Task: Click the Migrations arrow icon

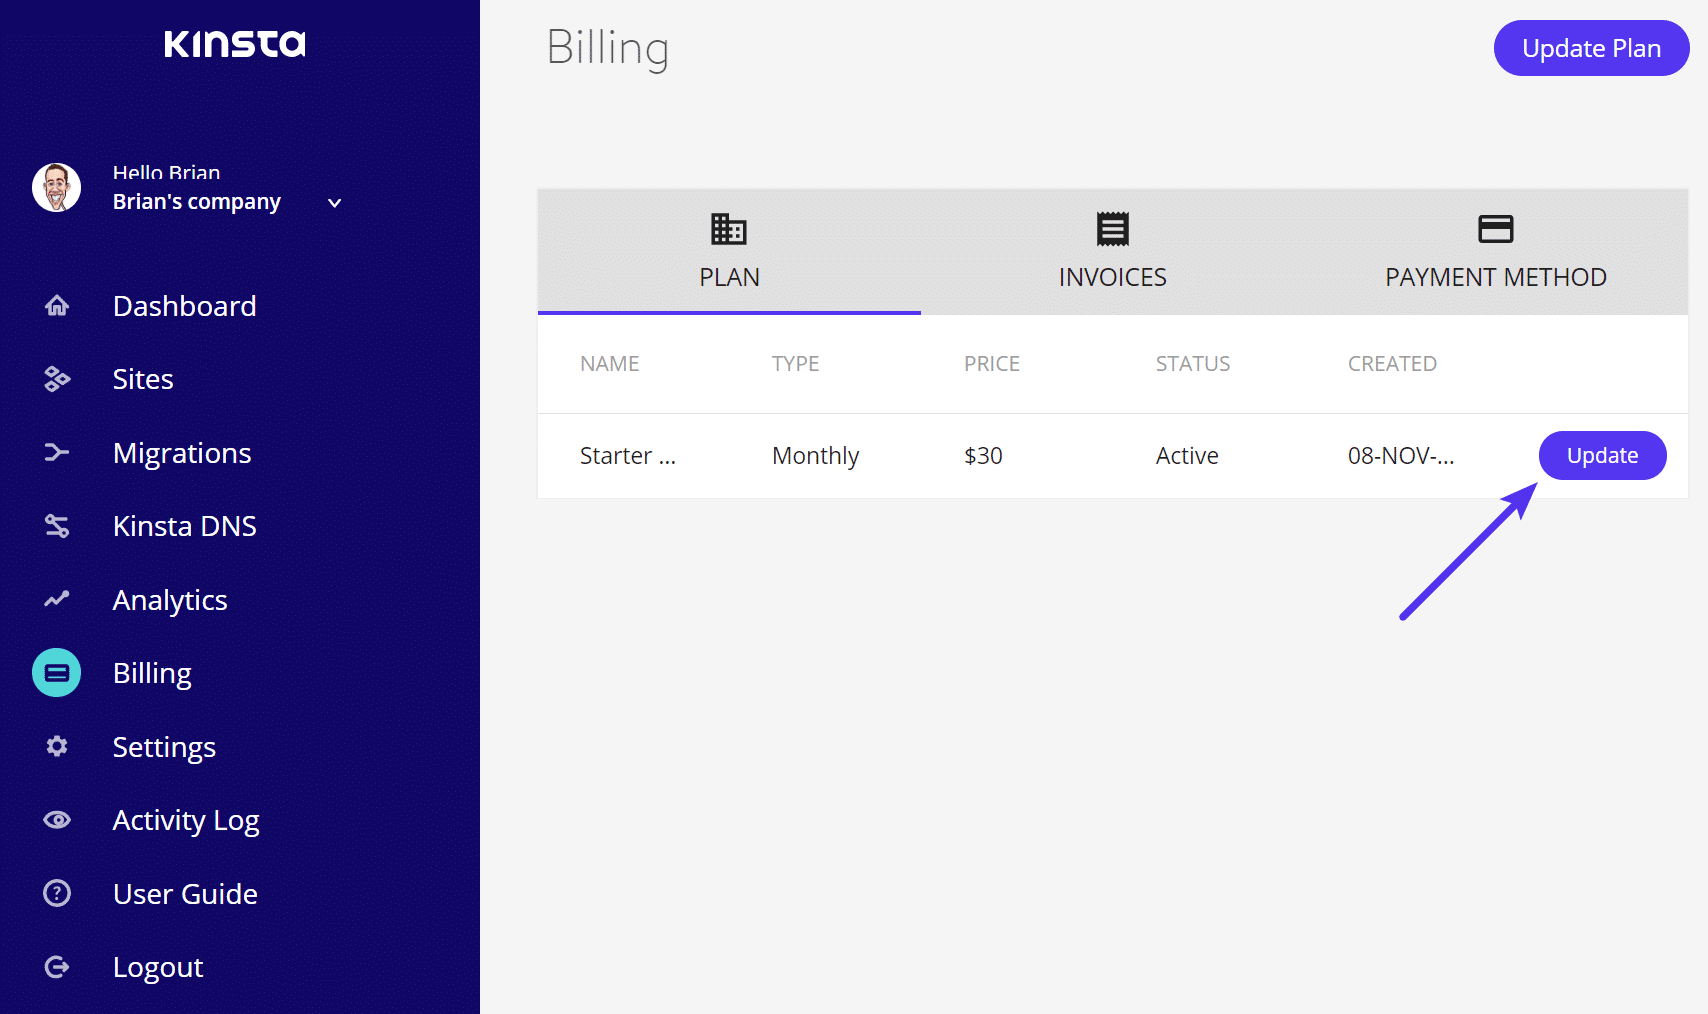Action: point(57,452)
